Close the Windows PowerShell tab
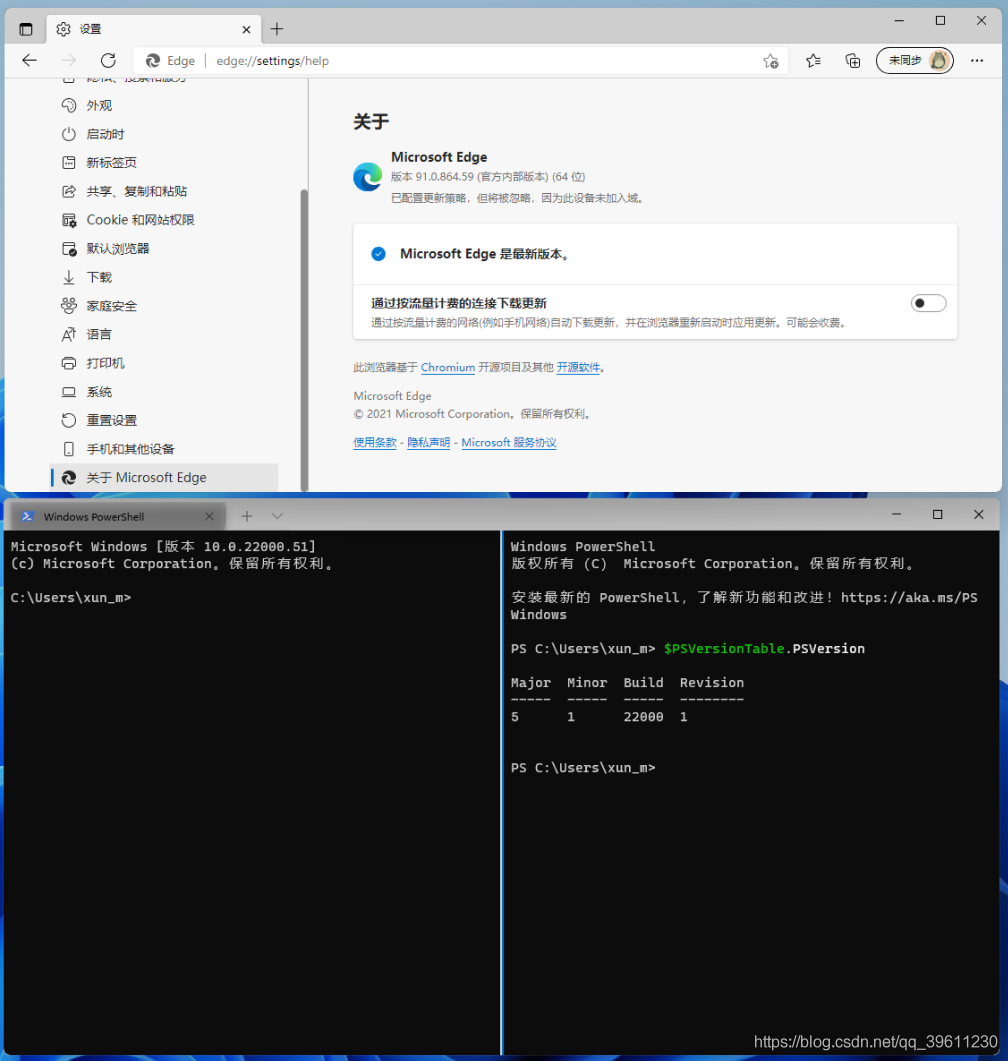 click(209, 516)
